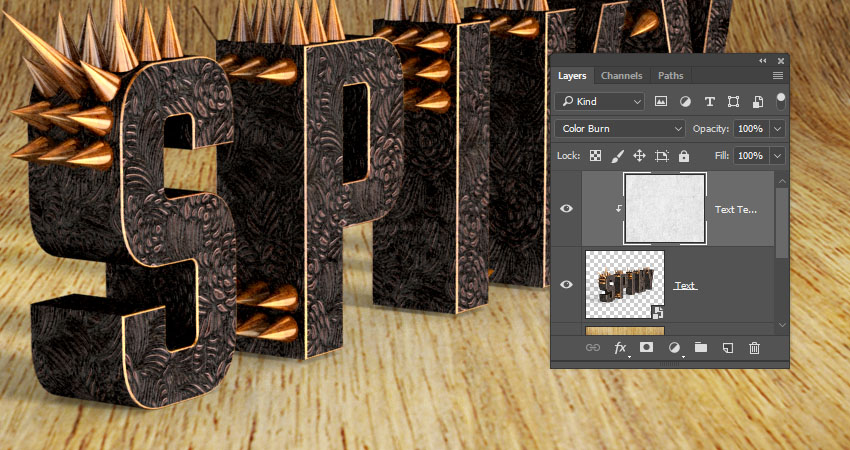
Task: Click the Fill value field
Action: 751,156
